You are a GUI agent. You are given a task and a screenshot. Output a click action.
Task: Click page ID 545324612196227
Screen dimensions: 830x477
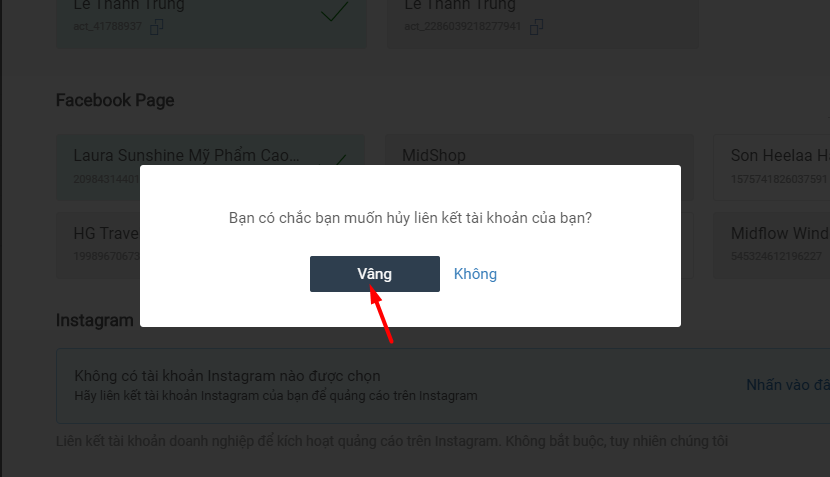point(776,256)
